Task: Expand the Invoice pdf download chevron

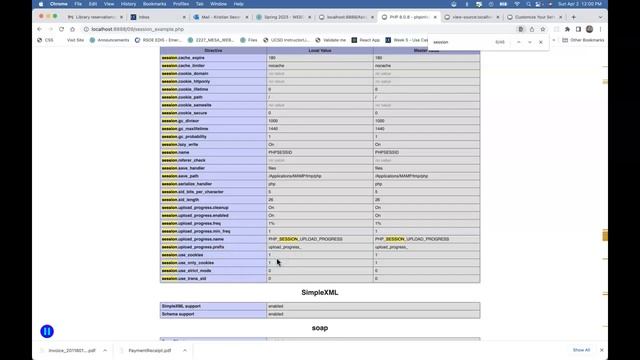Action: (105, 350)
